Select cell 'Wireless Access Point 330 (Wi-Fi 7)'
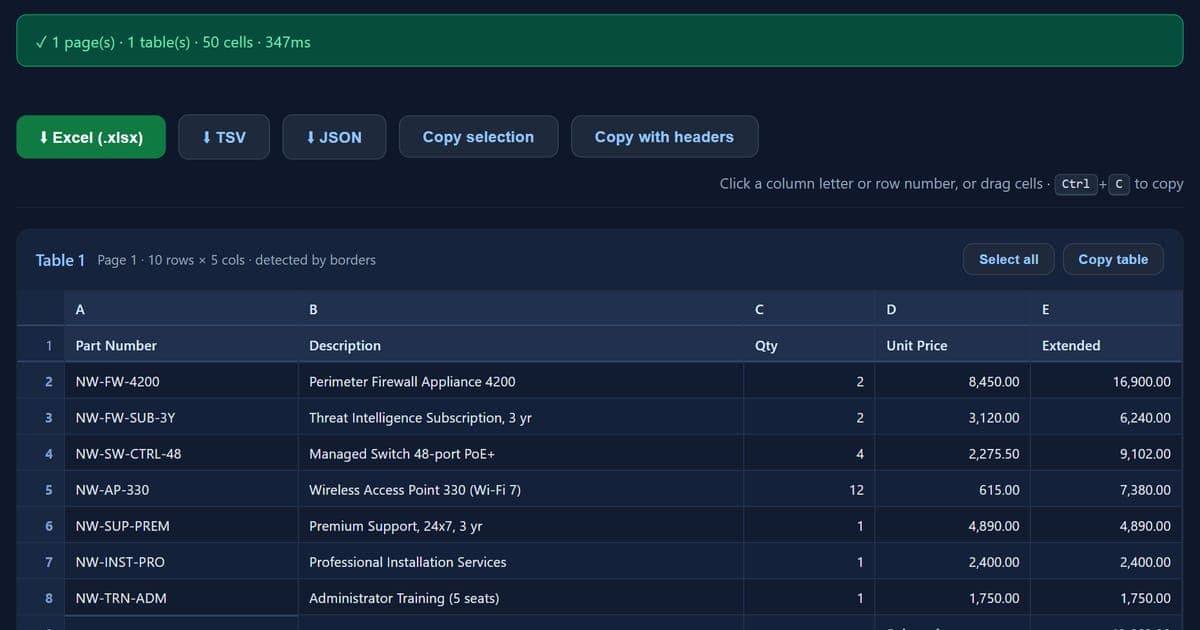 (521, 489)
